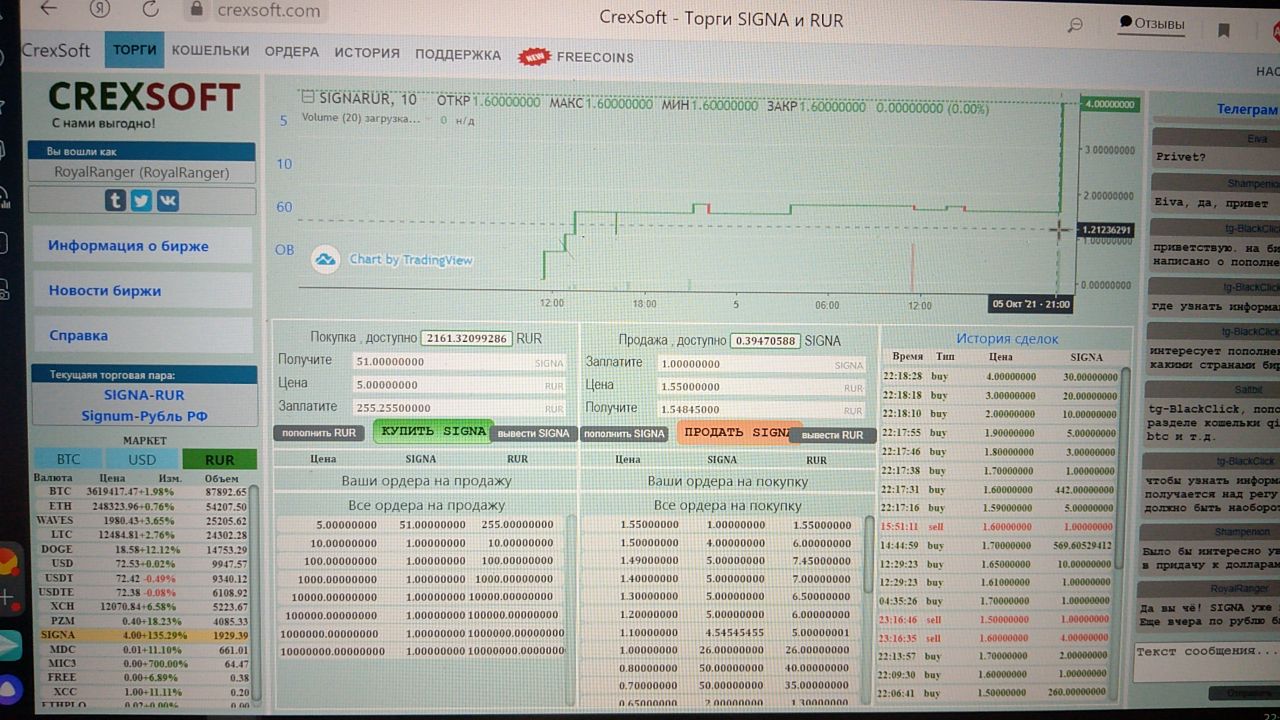Select the DOGE row in market list
This screenshot has height=720, width=1280.
(x=140, y=549)
